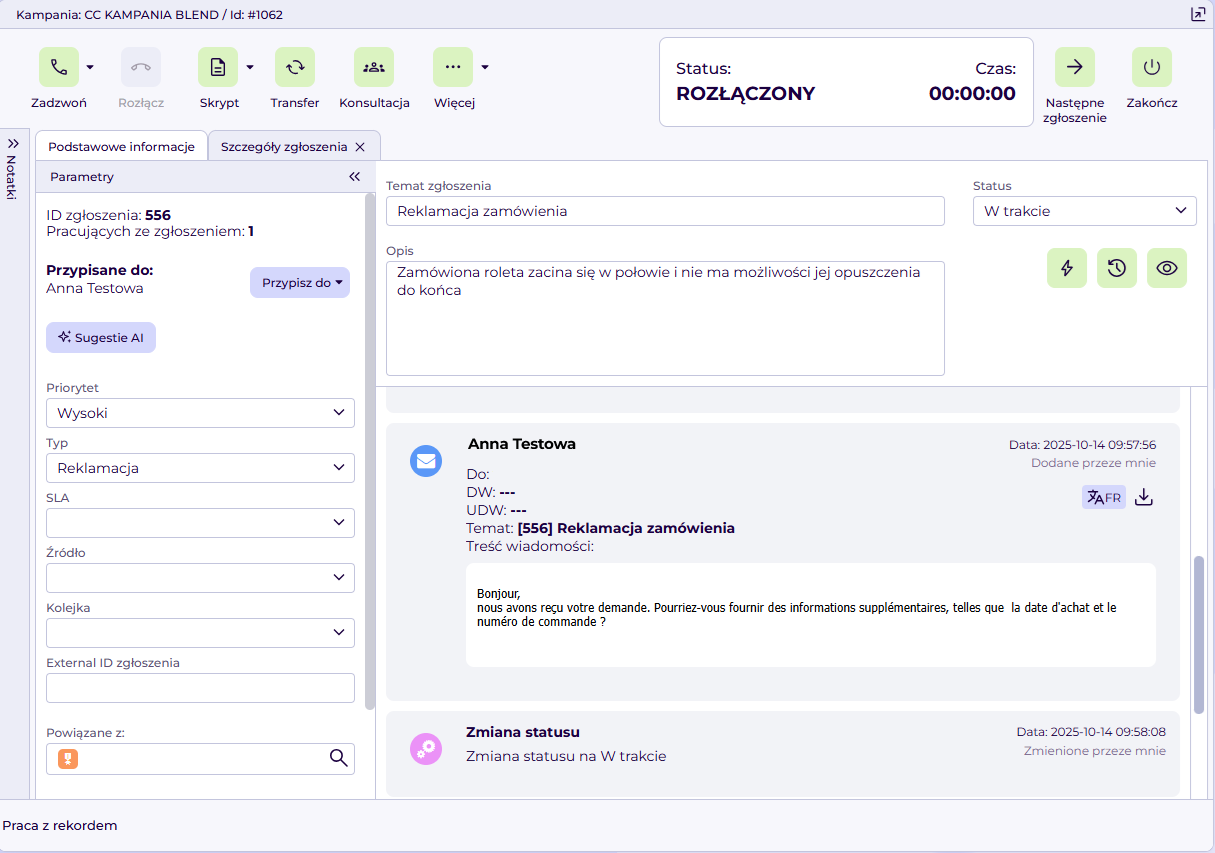Click the Powiązane z search field
This screenshot has height=853, width=1215.
coord(200,759)
